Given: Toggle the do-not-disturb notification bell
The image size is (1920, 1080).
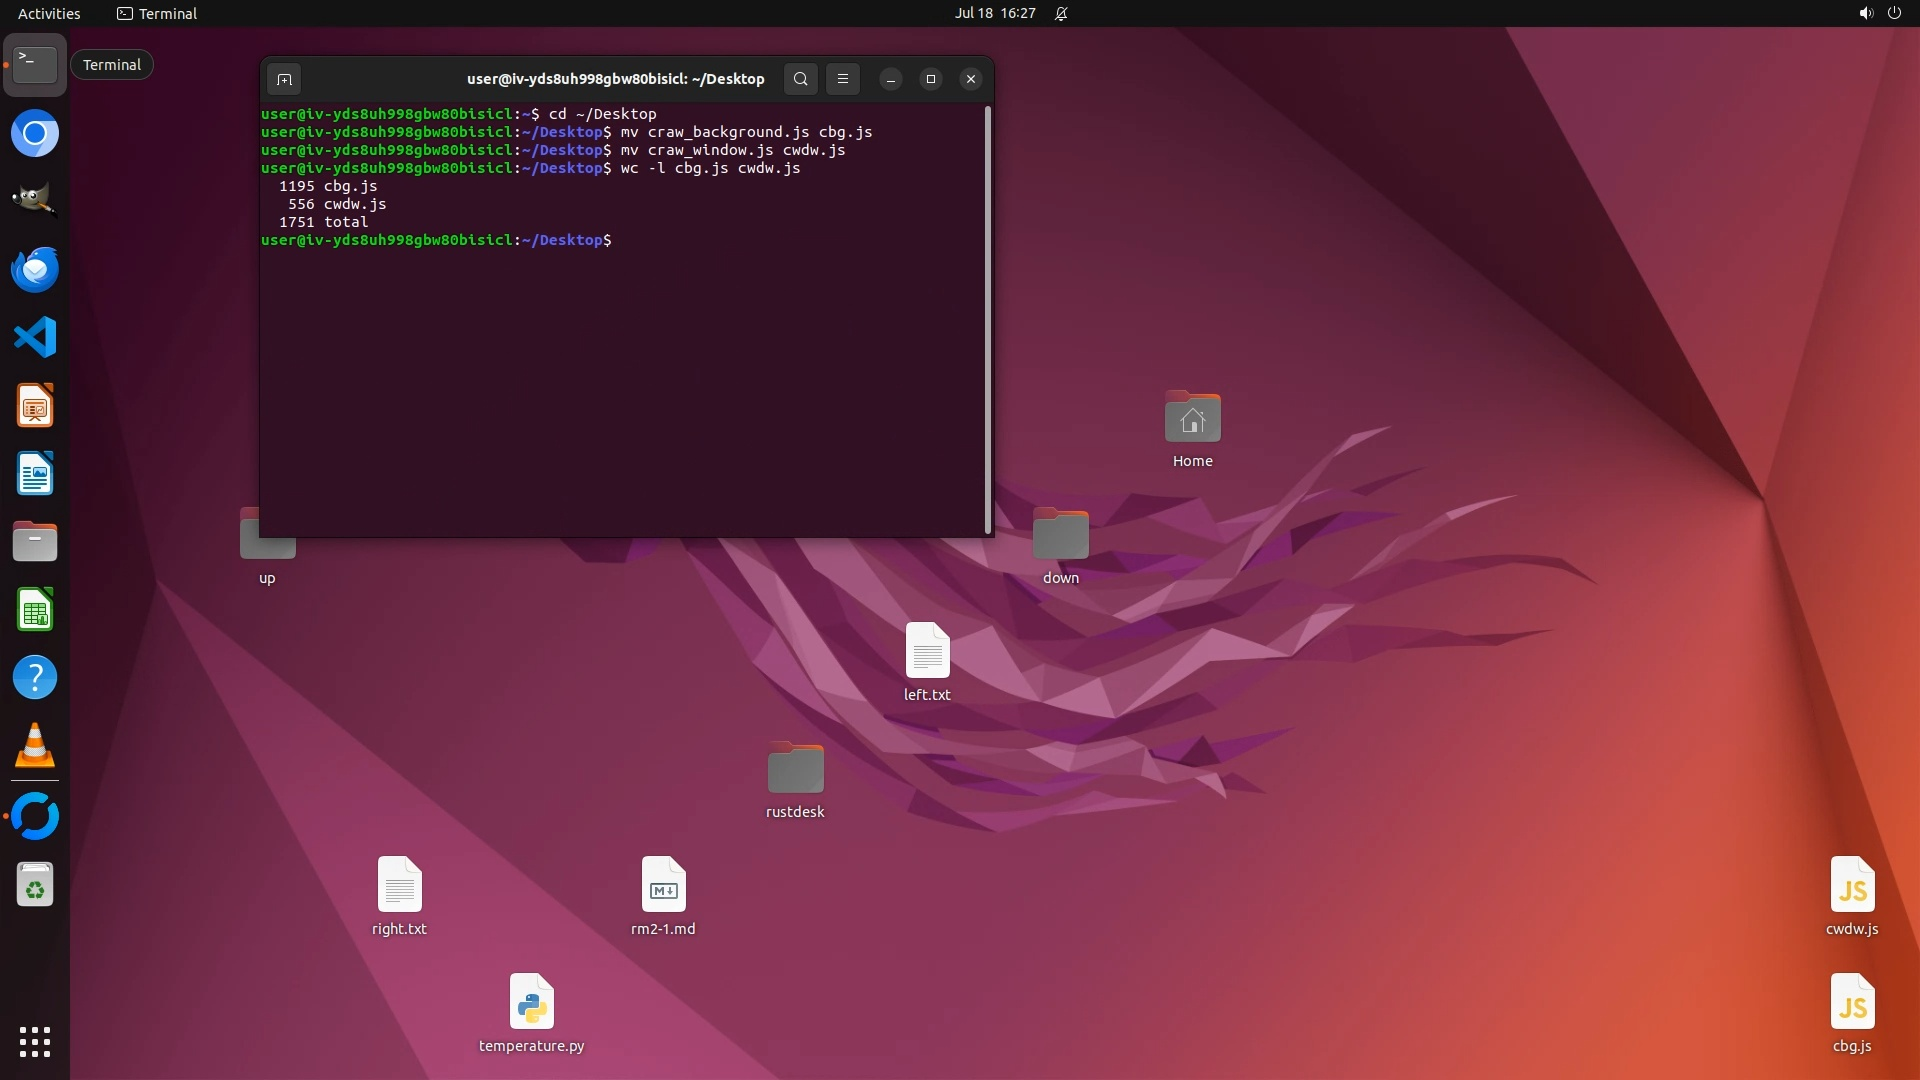Looking at the screenshot, I should [1061, 13].
